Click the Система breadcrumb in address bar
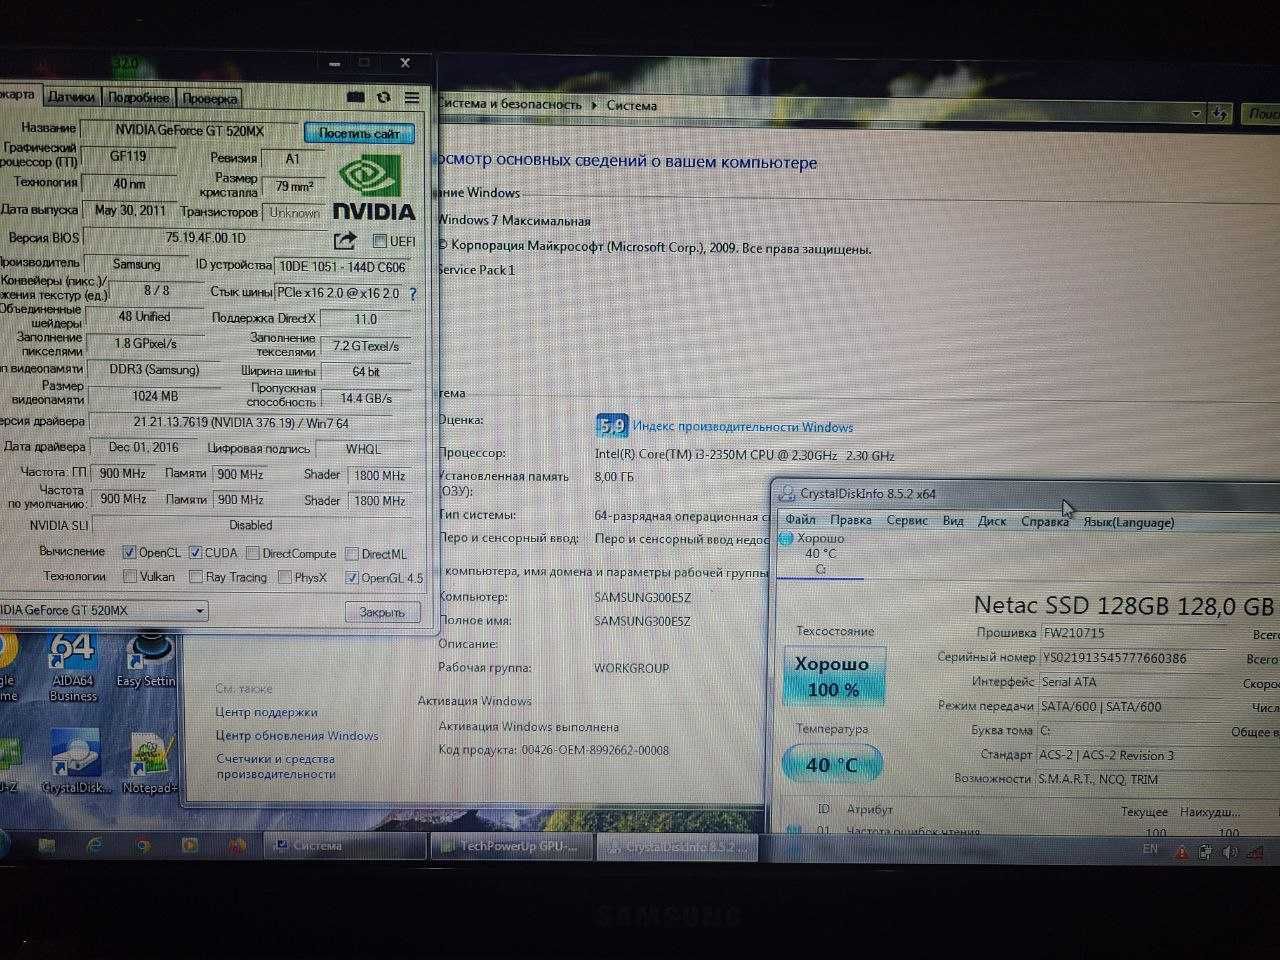Viewport: 1280px width, 960px height. coord(632,105)
